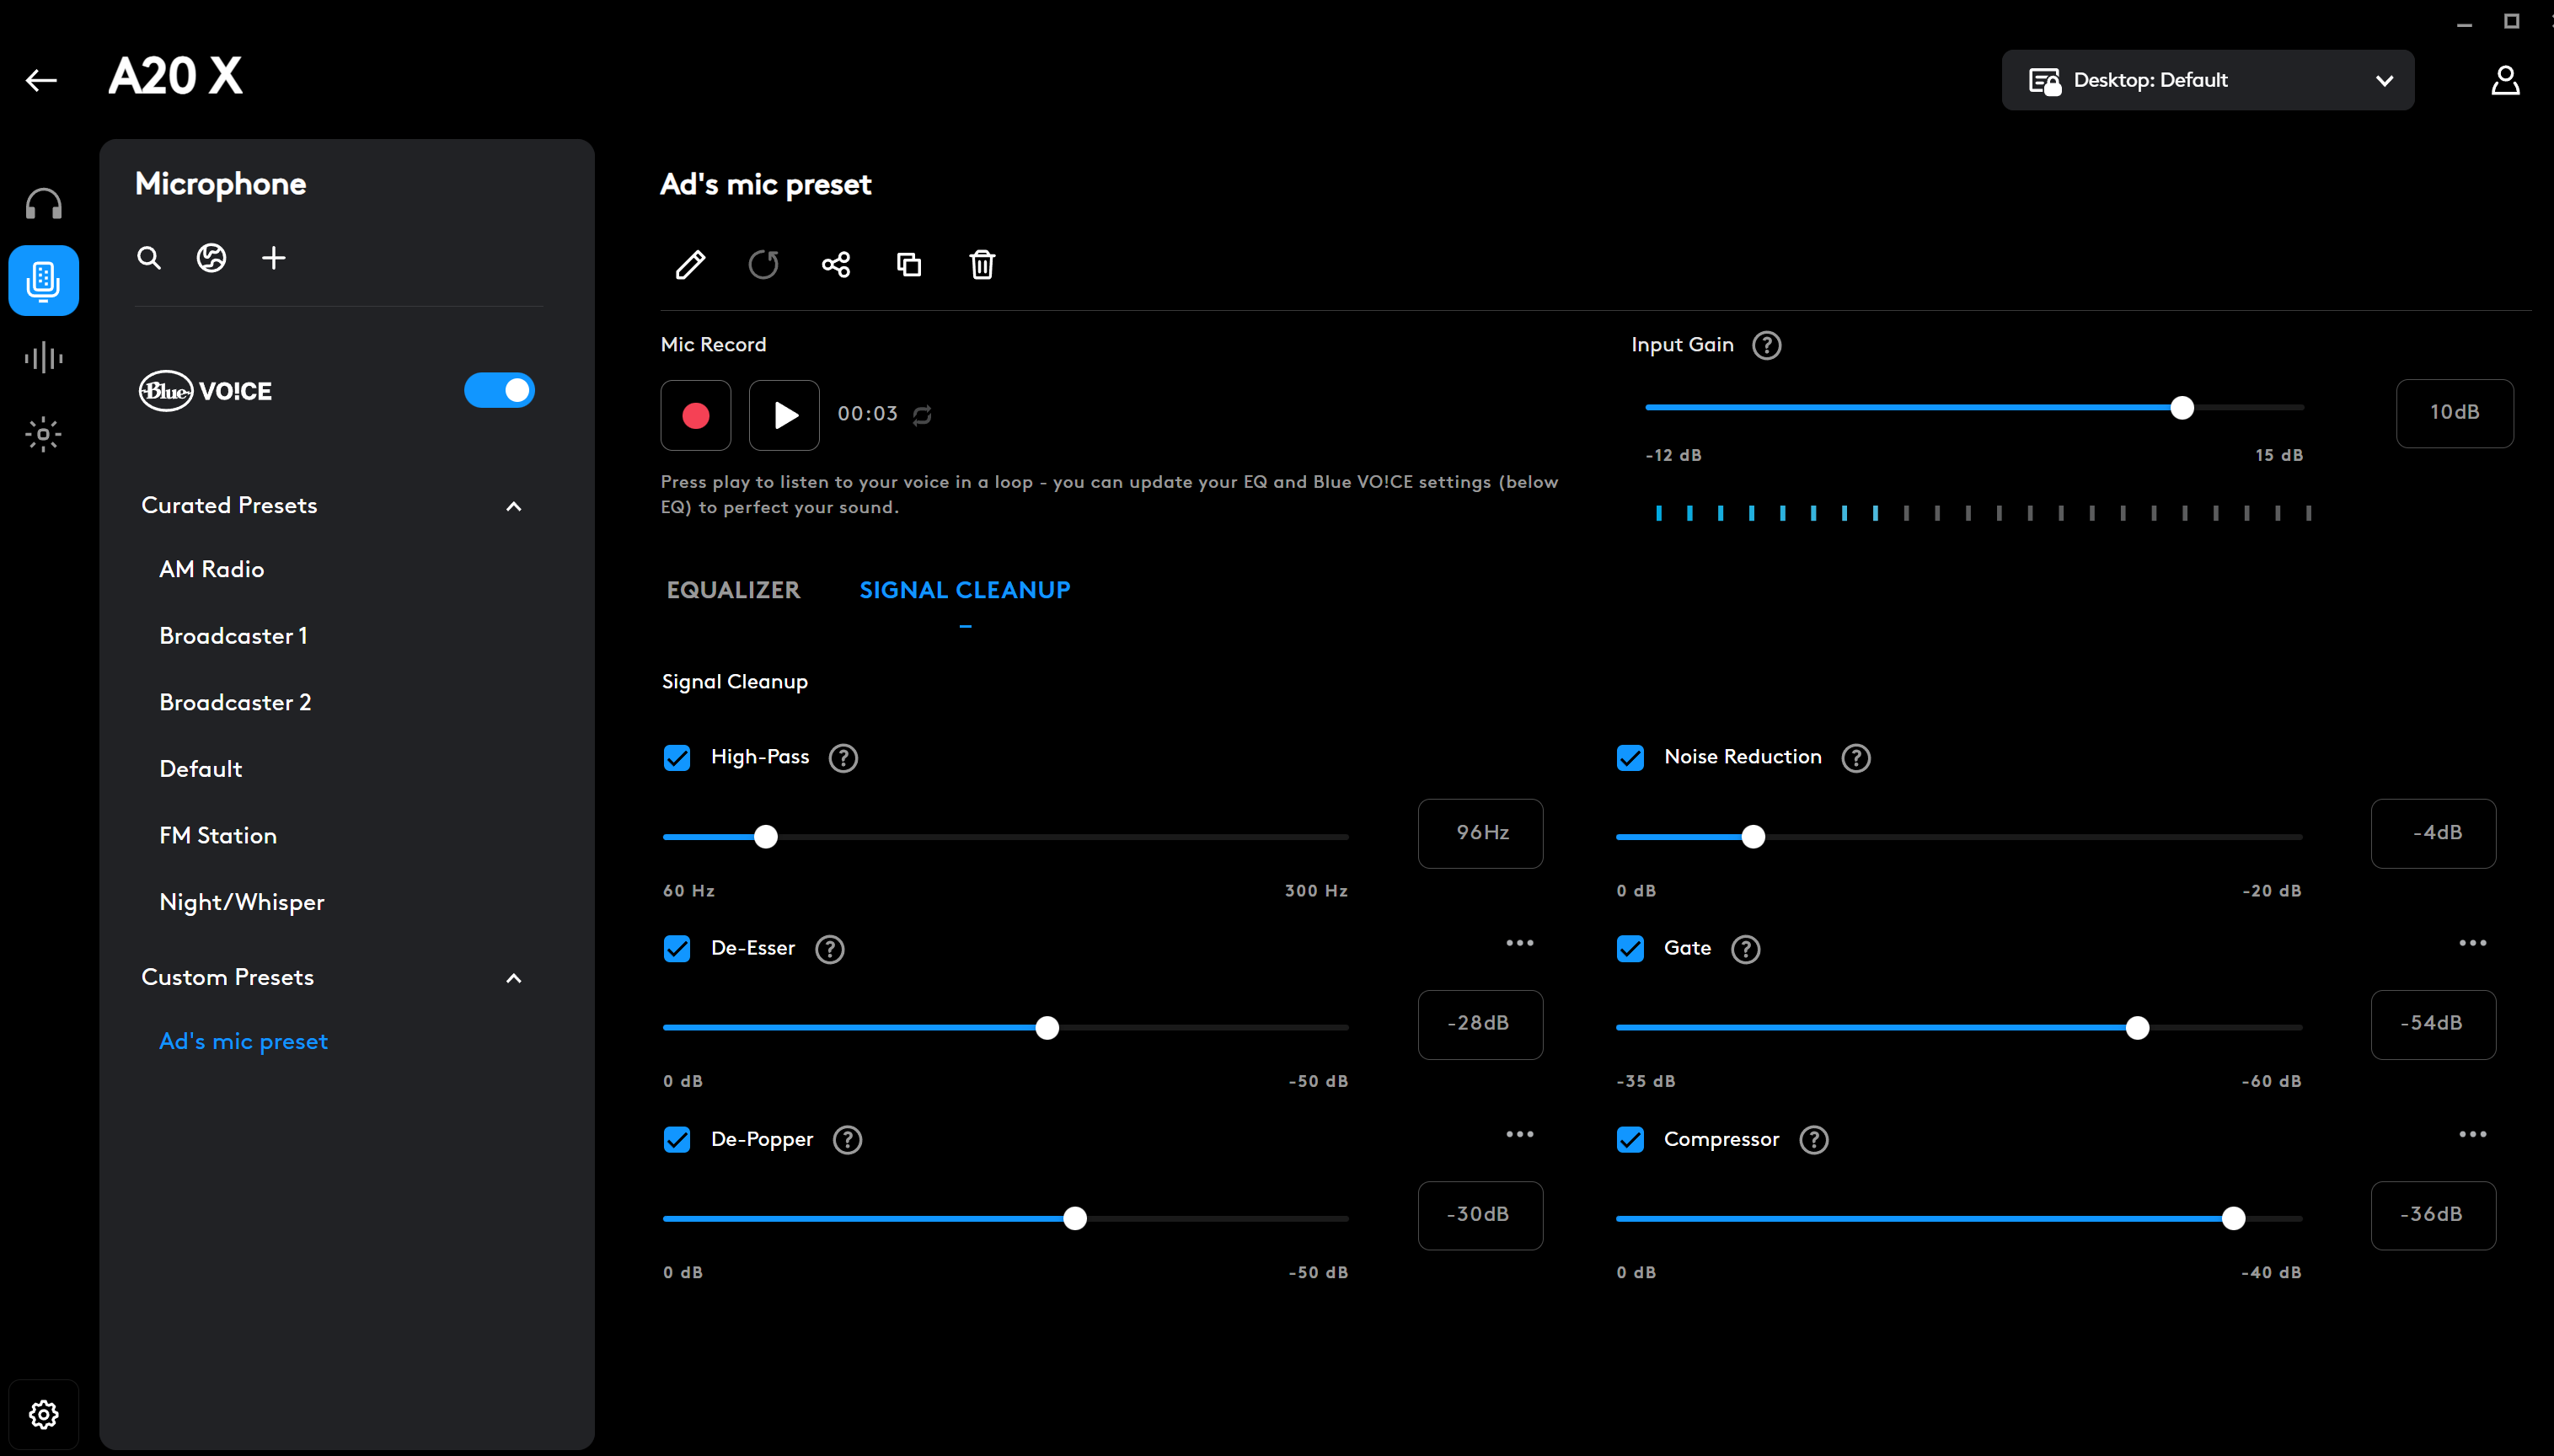
Task: Select the Broadcaster 1 preset
Action: (x=233, y=636)
